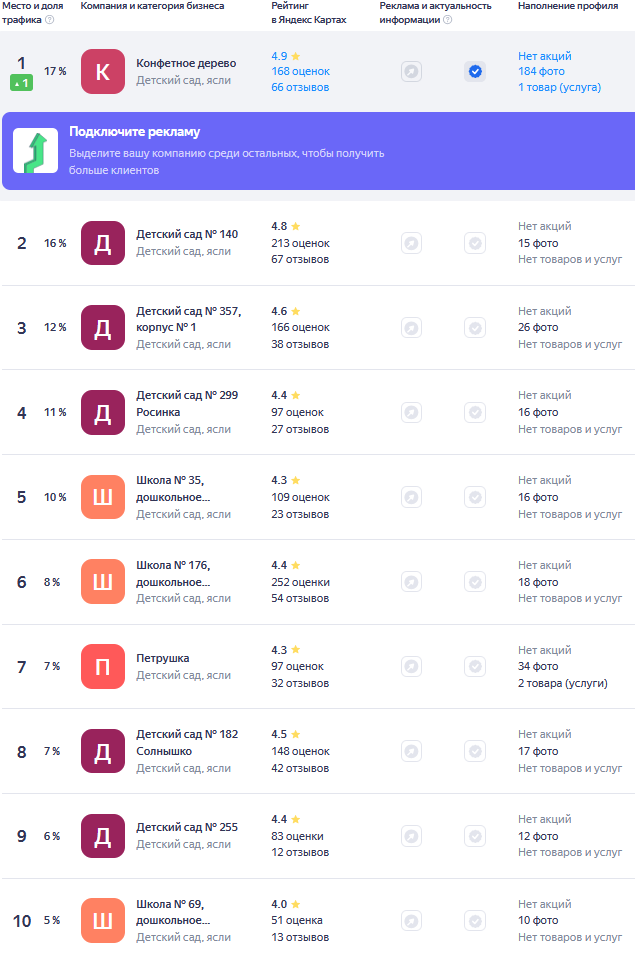The image size is (635, 960).
Task: Select the 'Детский сад № 299 Росинка' company name
Action: pyautogui.click(x=187, y=403)
